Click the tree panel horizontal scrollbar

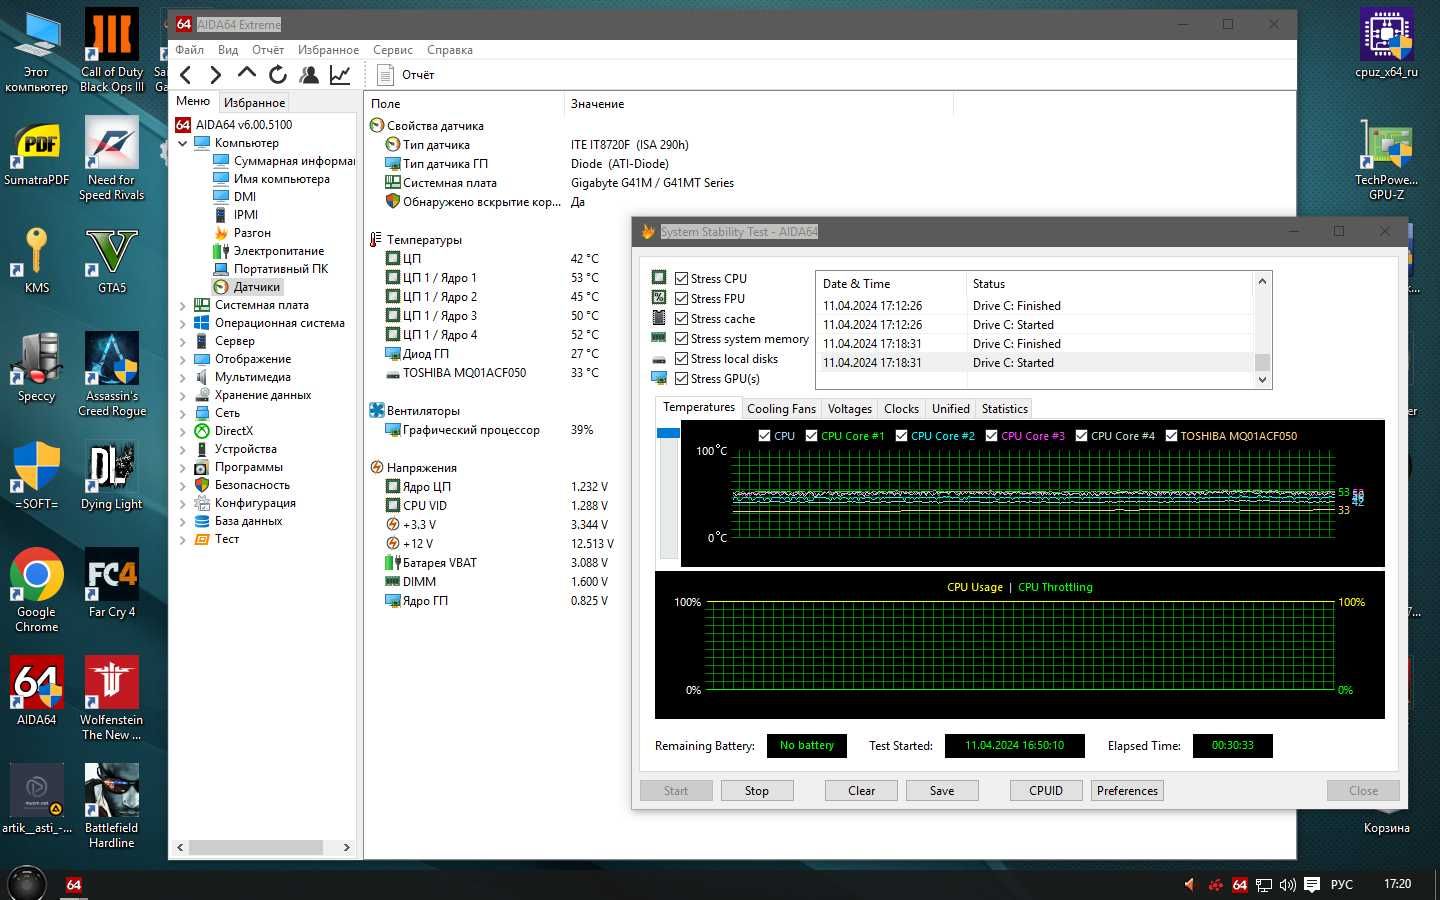256,847
